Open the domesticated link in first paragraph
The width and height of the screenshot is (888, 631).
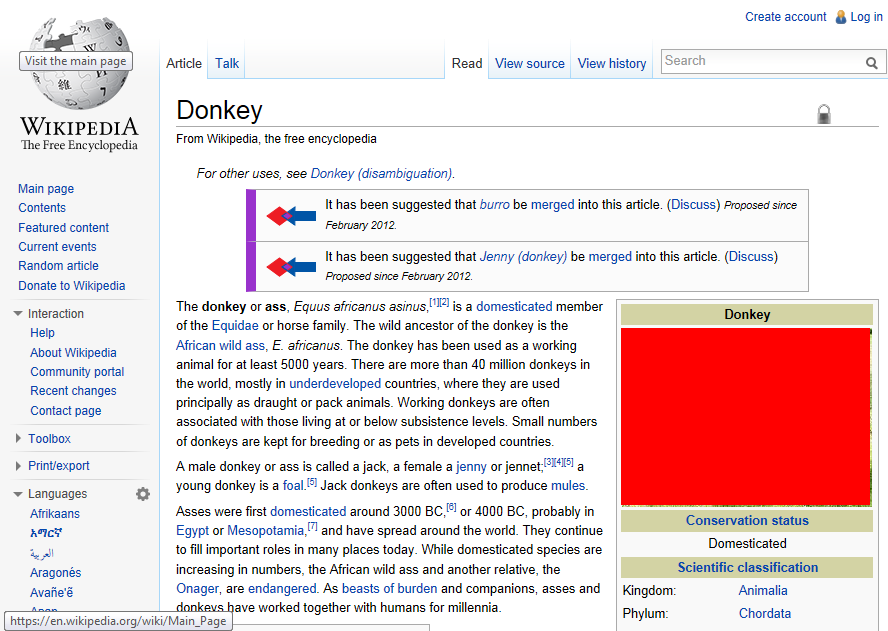[514, 306]
